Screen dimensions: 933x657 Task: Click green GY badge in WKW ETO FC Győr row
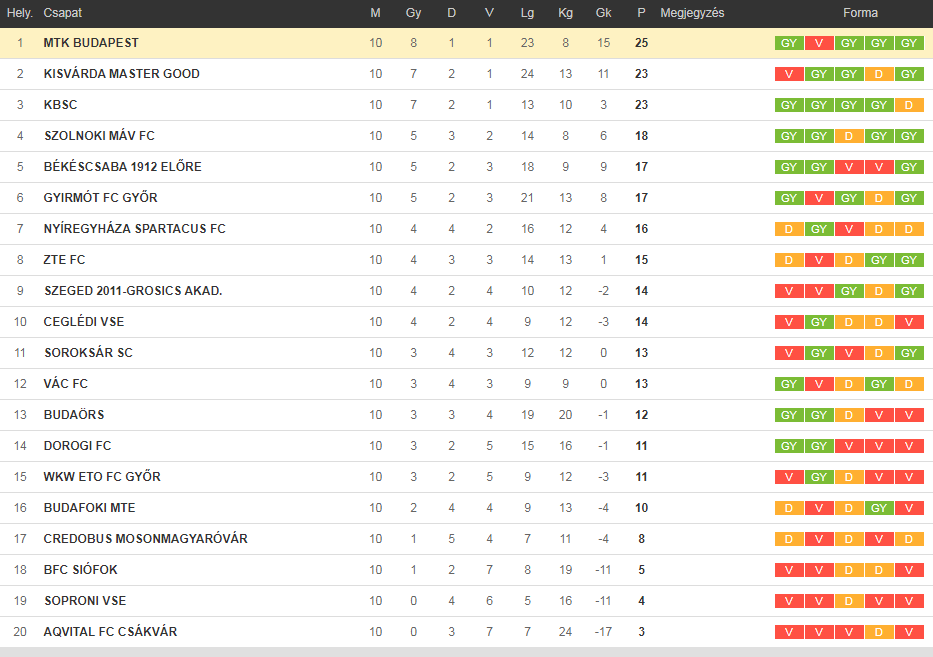tap(819, 477)
